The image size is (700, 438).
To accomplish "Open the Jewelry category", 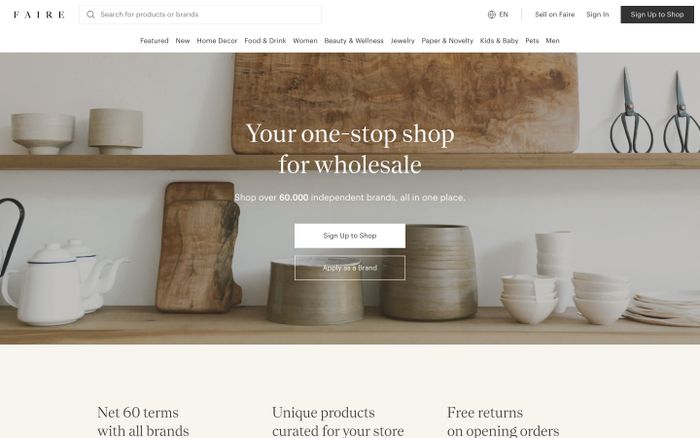I will [x=403, y=41].
